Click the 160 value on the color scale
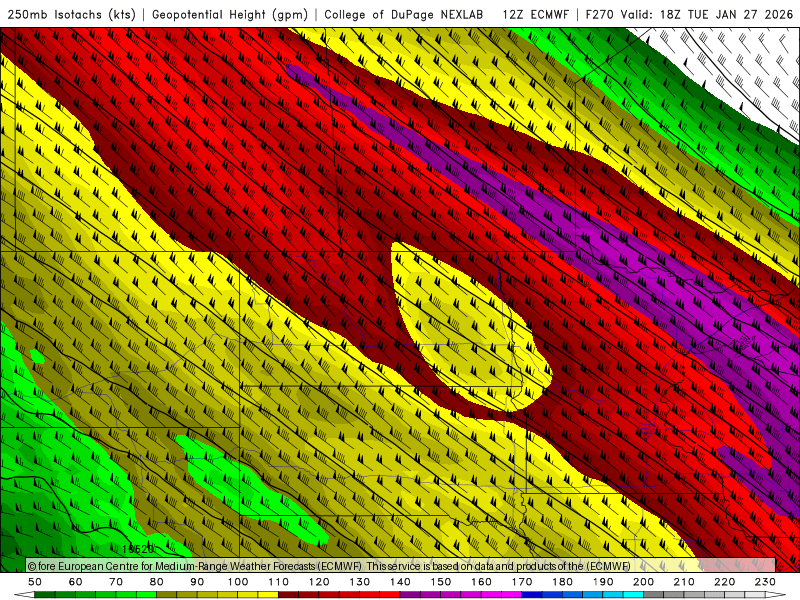Screen dimensions: 800x600 [481, 582]
